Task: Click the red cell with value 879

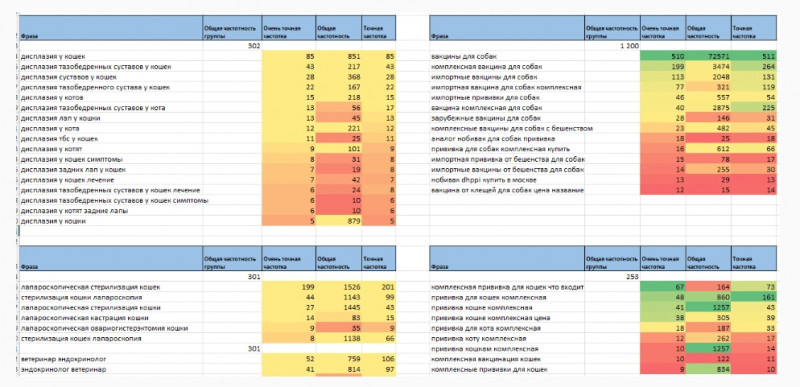Action: click(338, 221)
